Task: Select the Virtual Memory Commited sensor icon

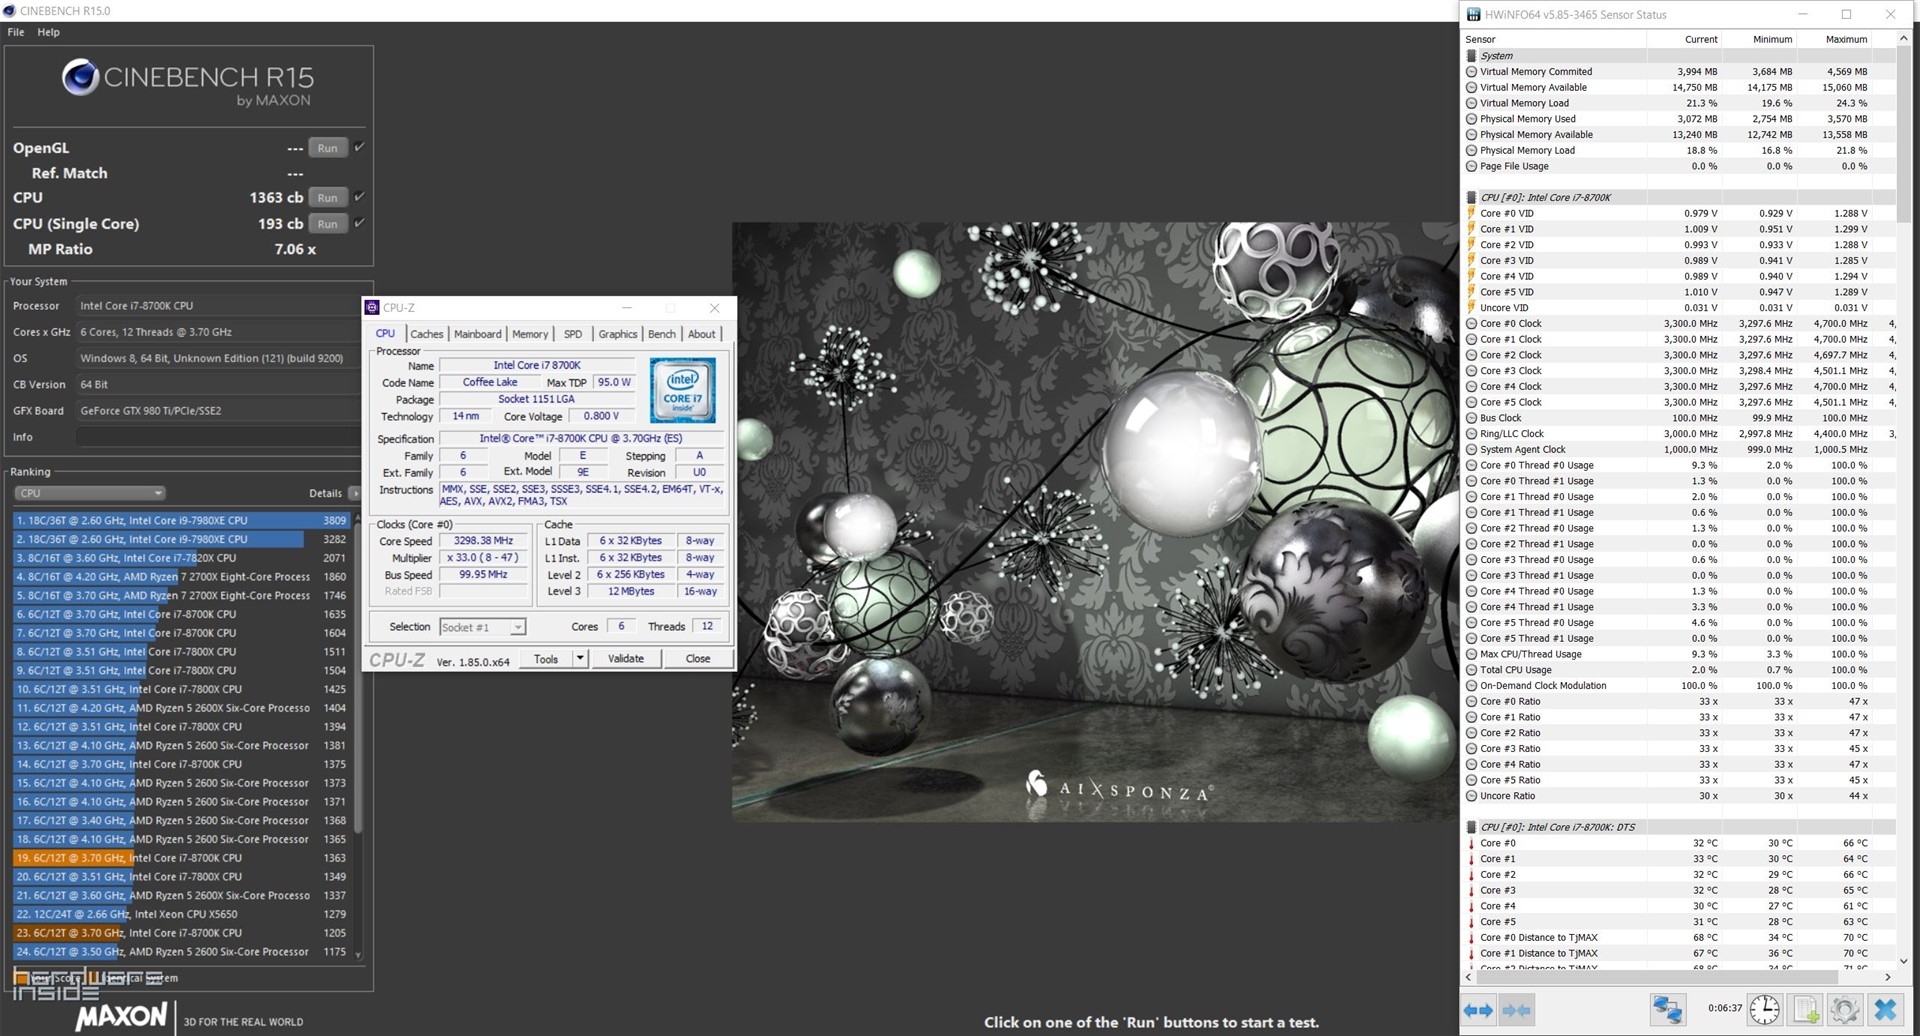Action: (1471, 72)
